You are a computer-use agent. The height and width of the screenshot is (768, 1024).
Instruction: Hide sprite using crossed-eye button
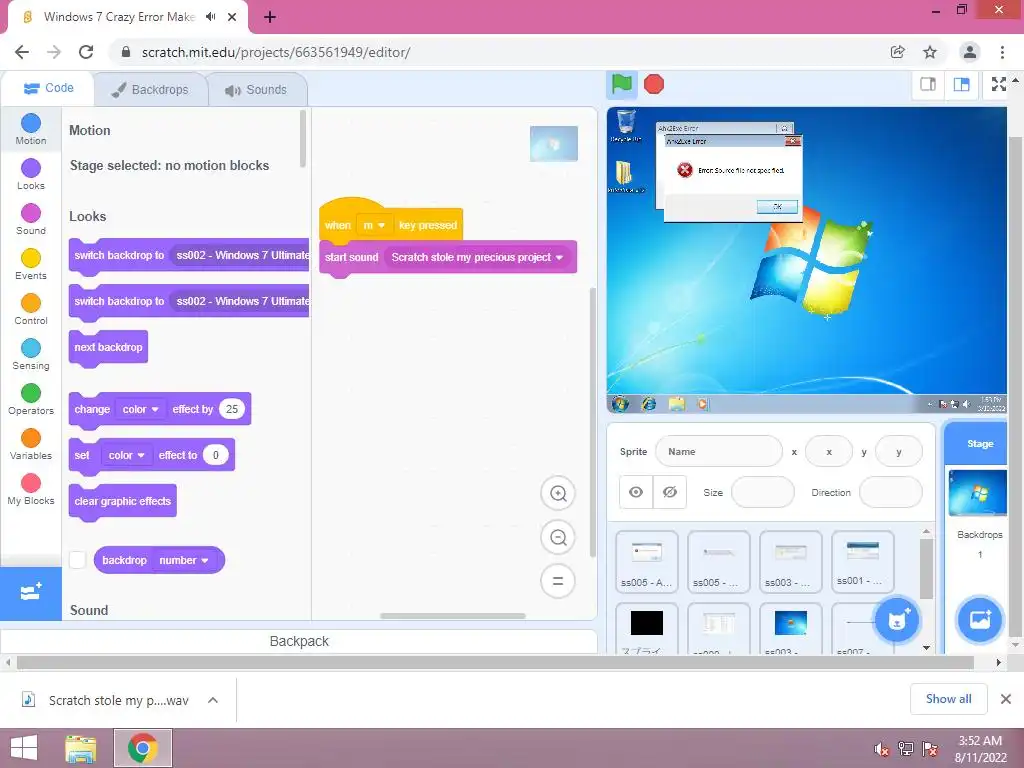pos(670,492)
